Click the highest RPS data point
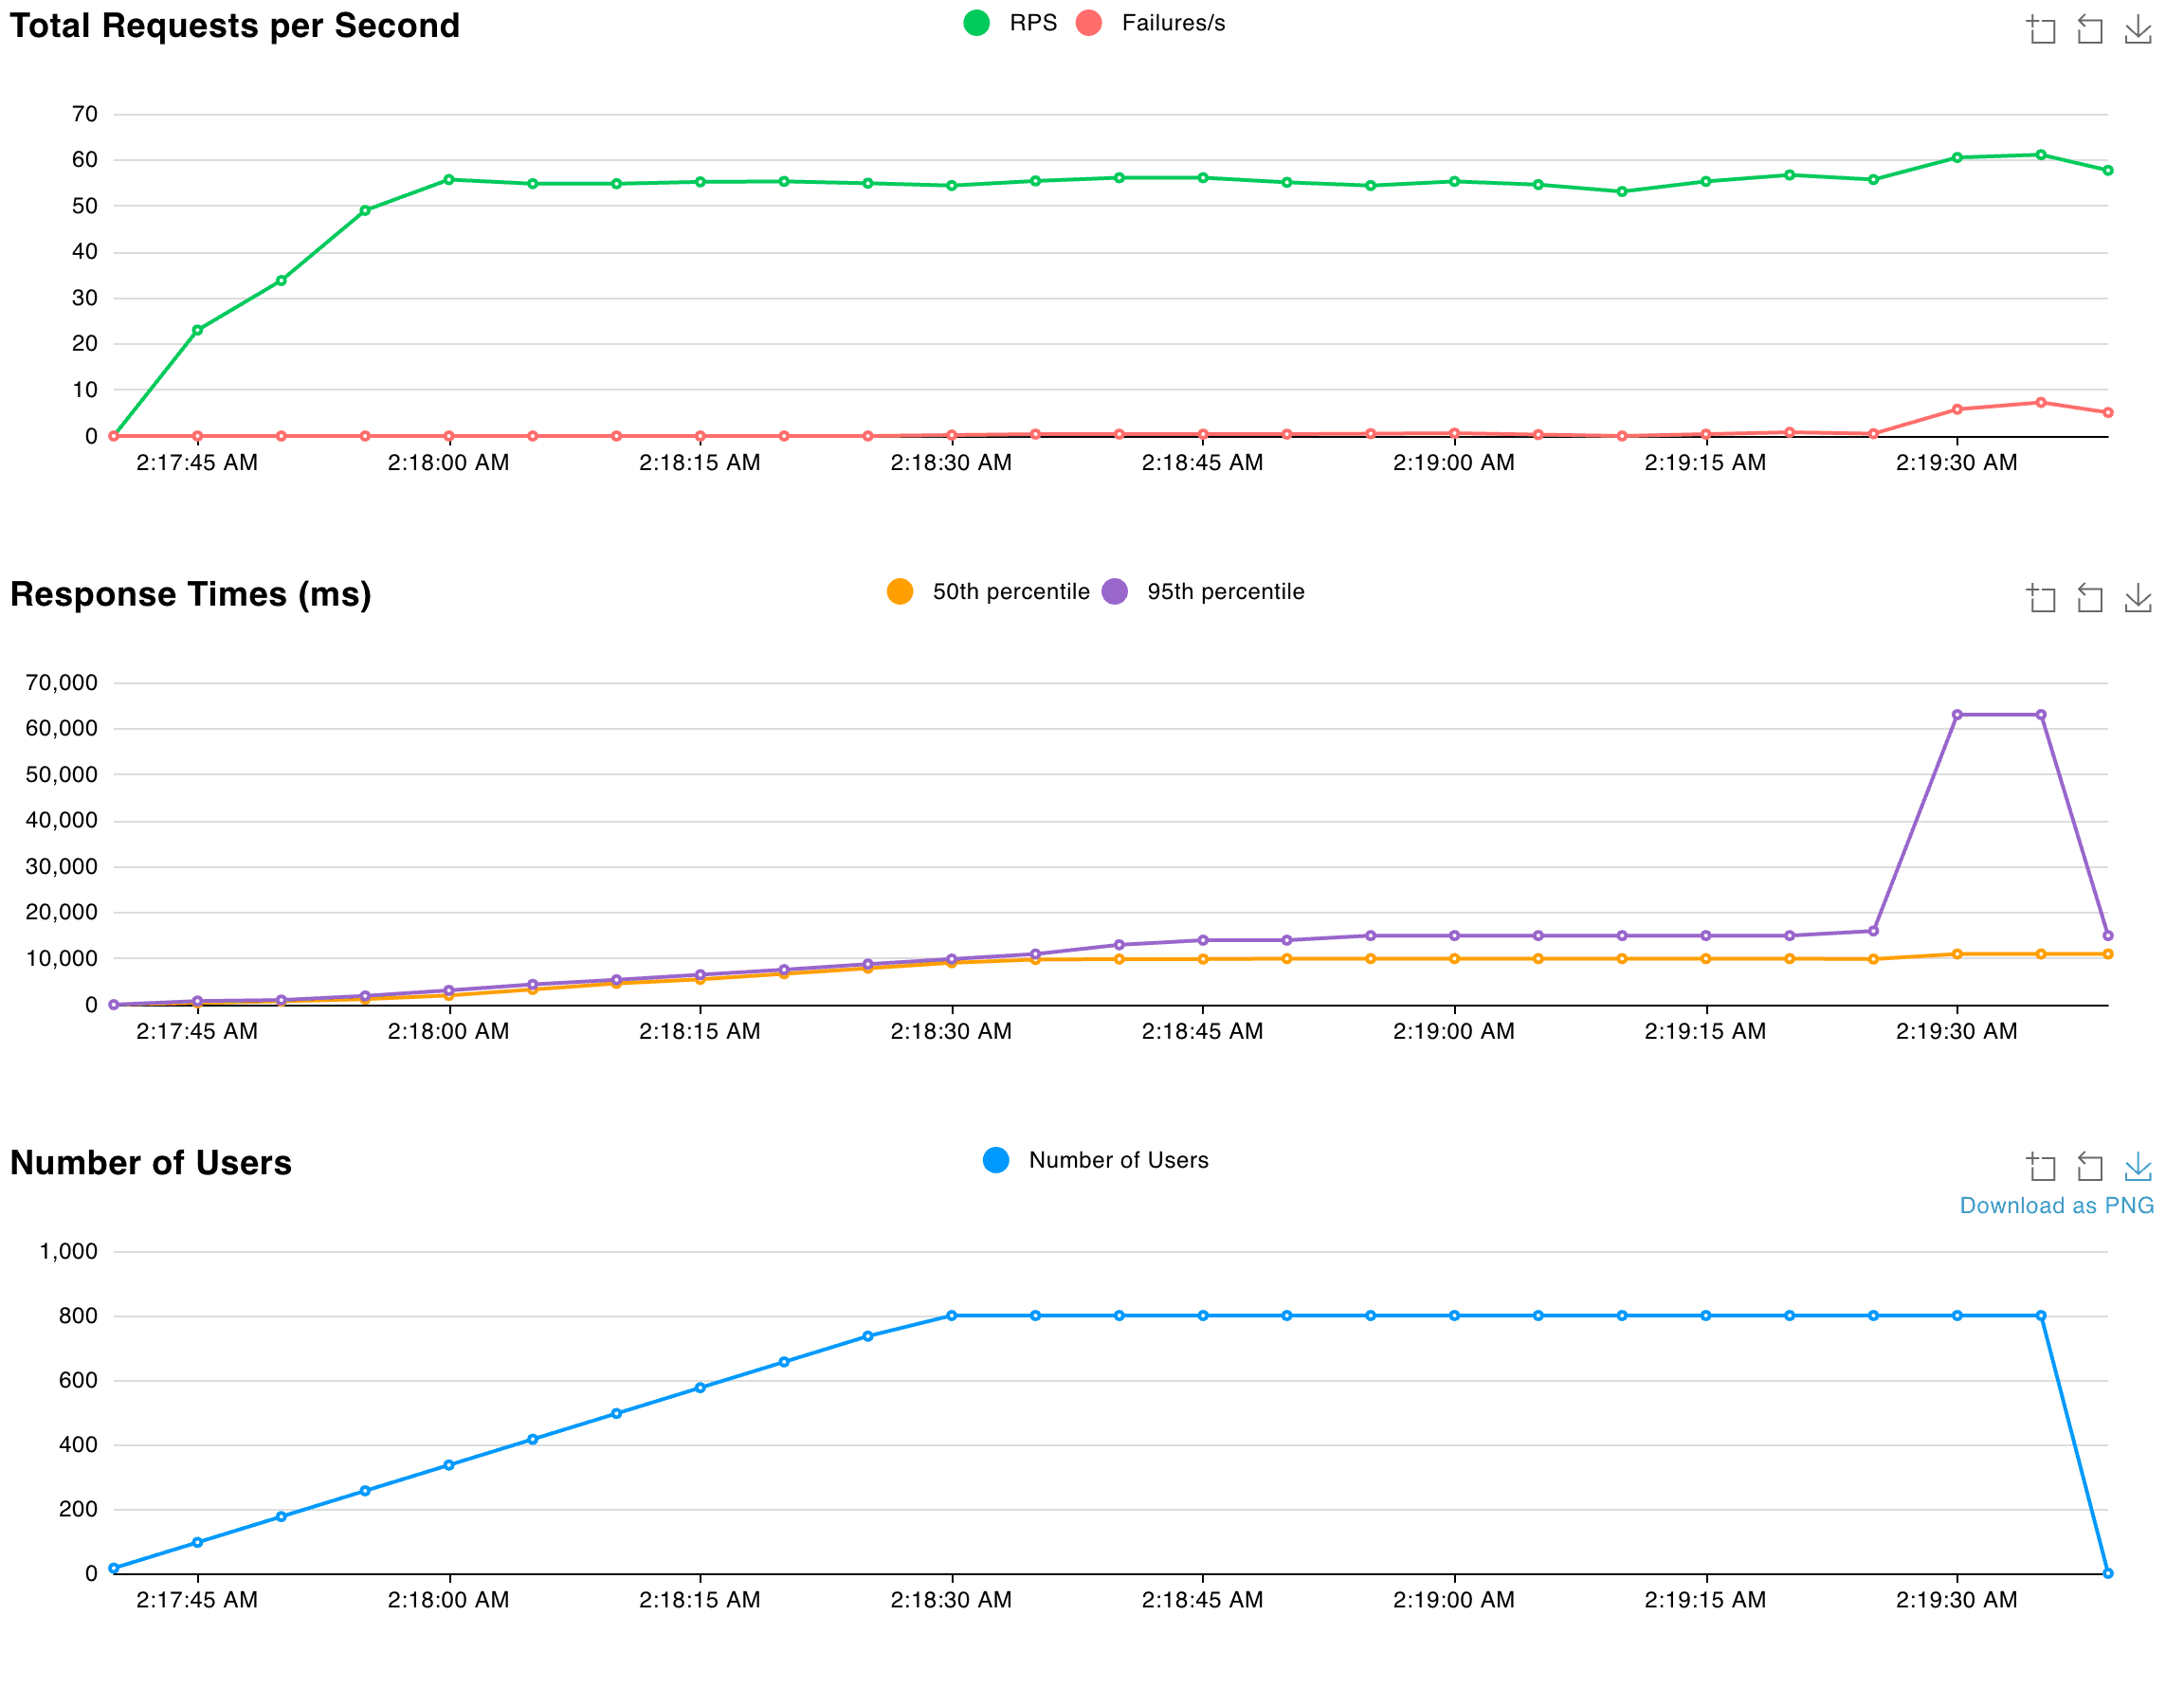The width and height of the screenshot is (2184, 1706). point(2041,155)
